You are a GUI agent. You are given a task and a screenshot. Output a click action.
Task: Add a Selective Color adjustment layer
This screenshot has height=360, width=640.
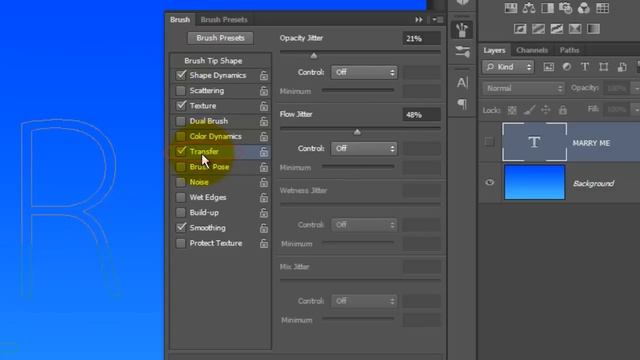coord(575,29)
